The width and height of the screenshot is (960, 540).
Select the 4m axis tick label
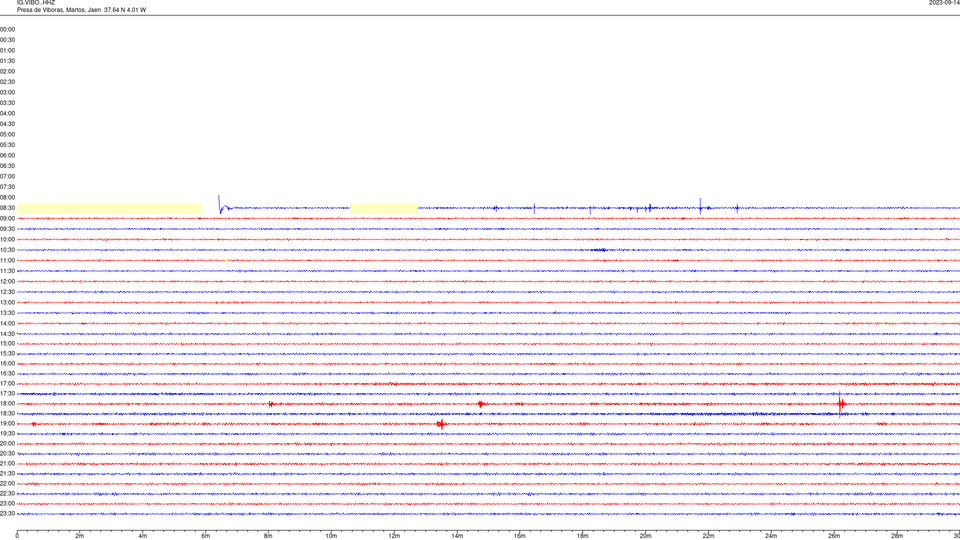143,536
